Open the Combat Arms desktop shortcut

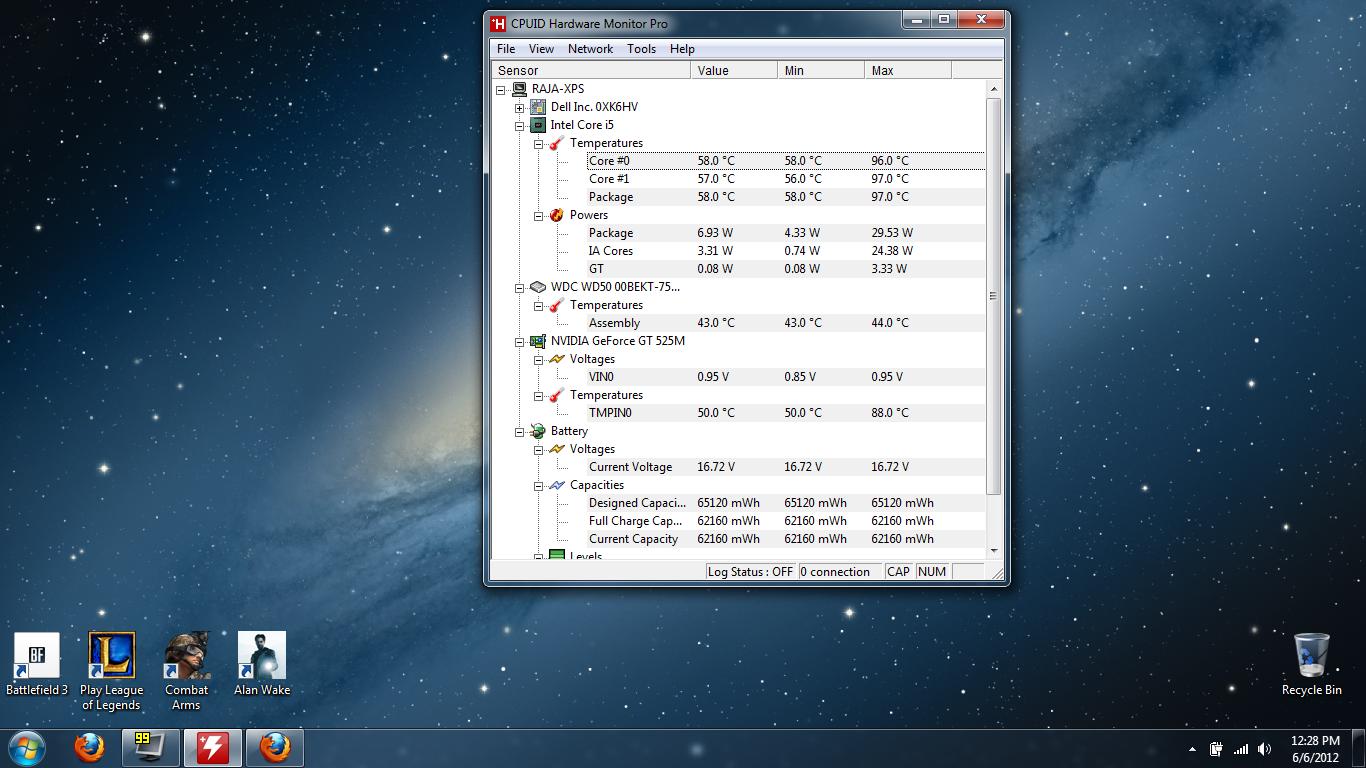[x=186, y=671]
